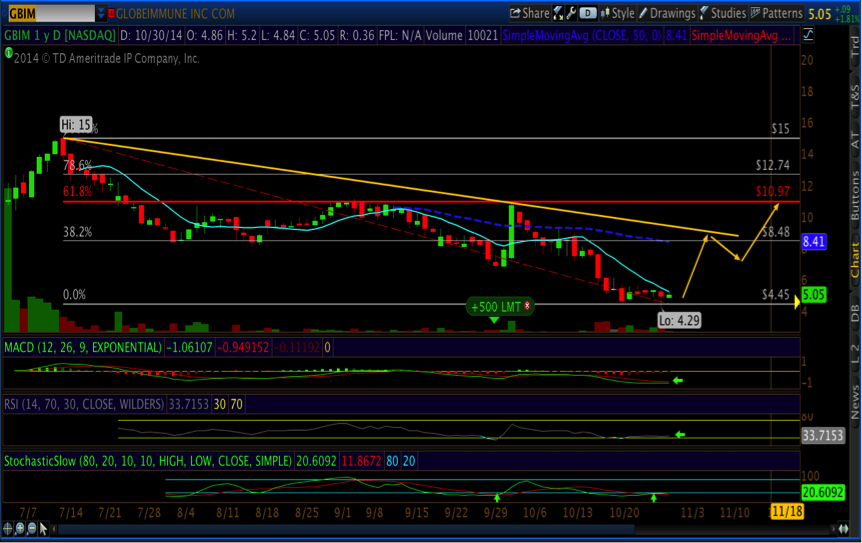Screen dimensions: 862x543
Task: Click the Share button in toolbar
Action: pyautogui.click(x=529, y=13)
